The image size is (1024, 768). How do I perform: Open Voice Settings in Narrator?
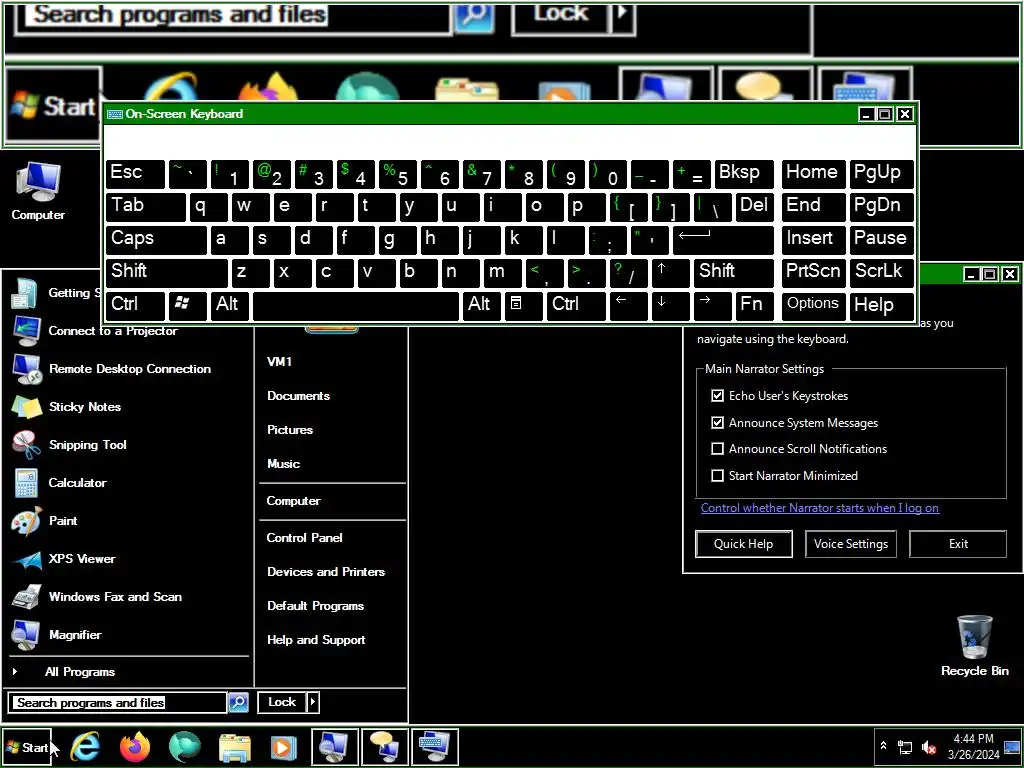pos(851,544)
